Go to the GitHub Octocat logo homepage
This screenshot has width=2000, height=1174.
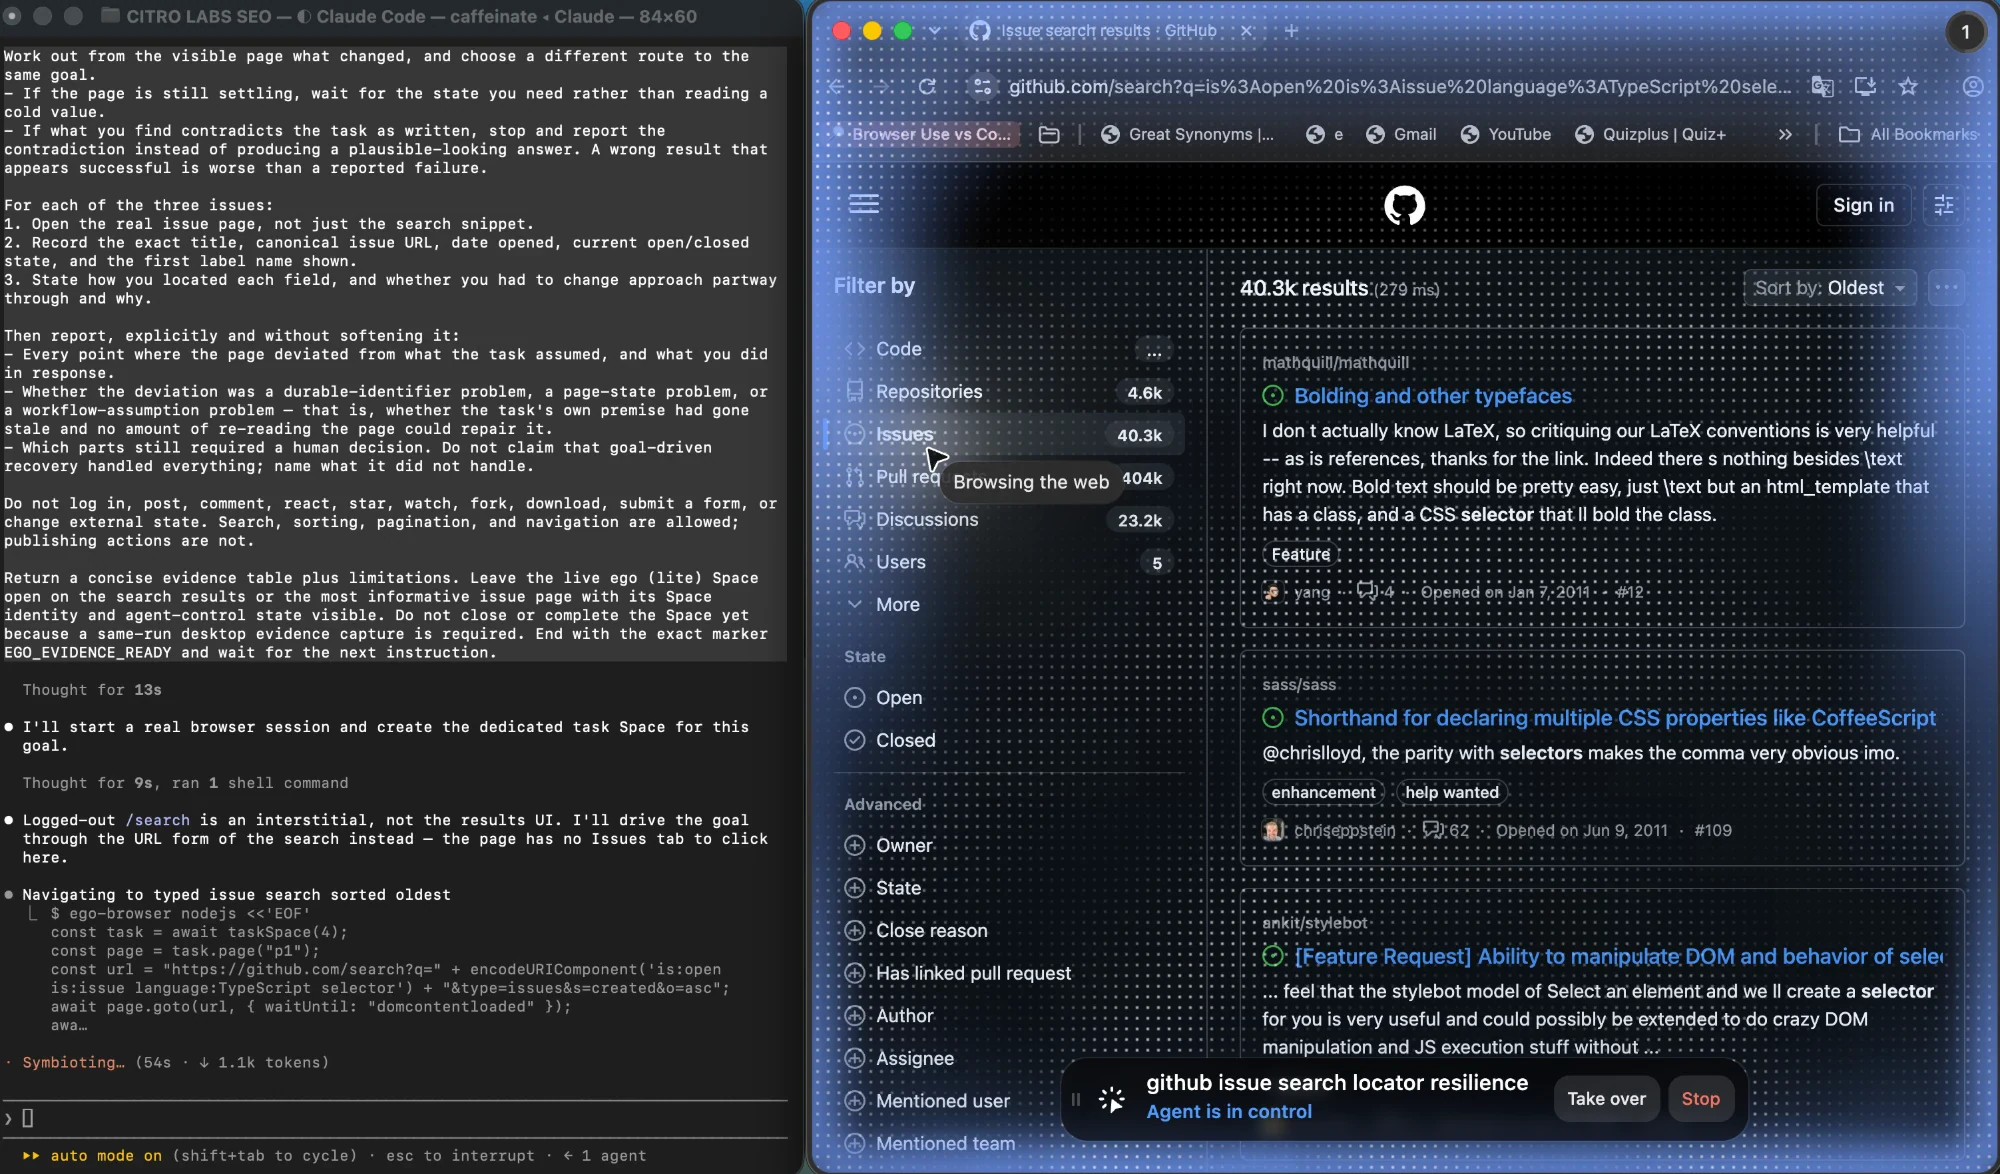[x=1404, y=205]
